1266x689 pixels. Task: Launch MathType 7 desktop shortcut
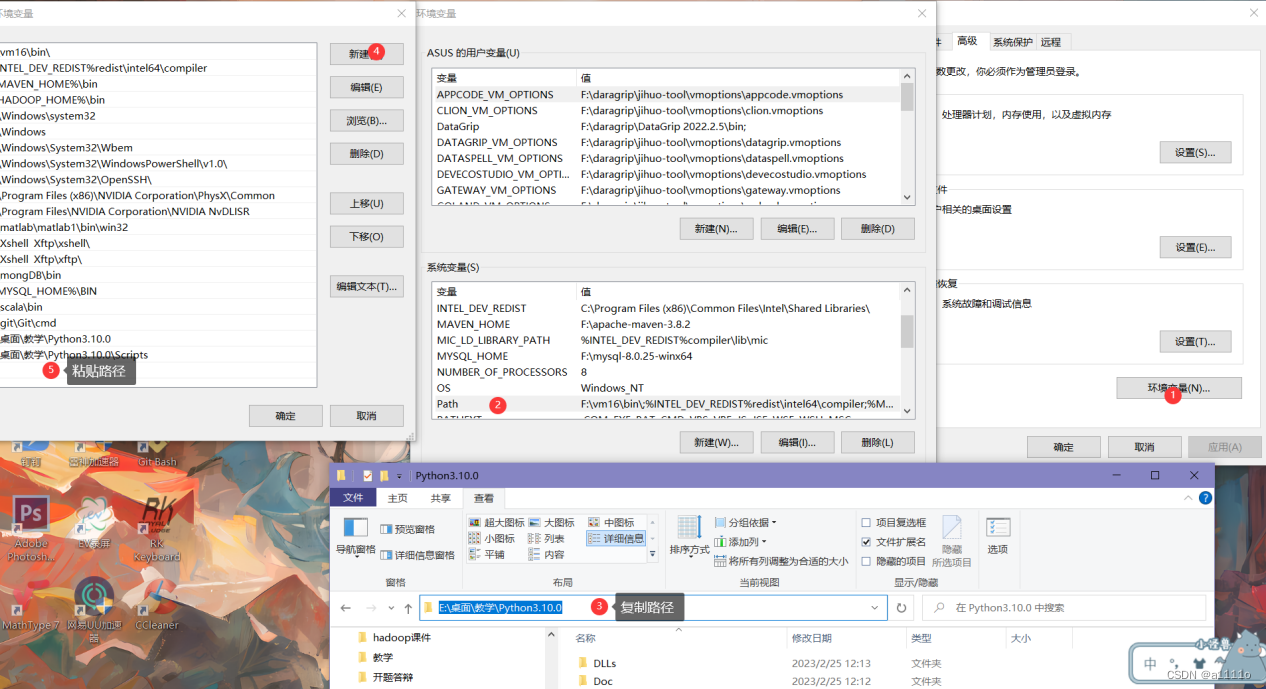pos(30,605)
